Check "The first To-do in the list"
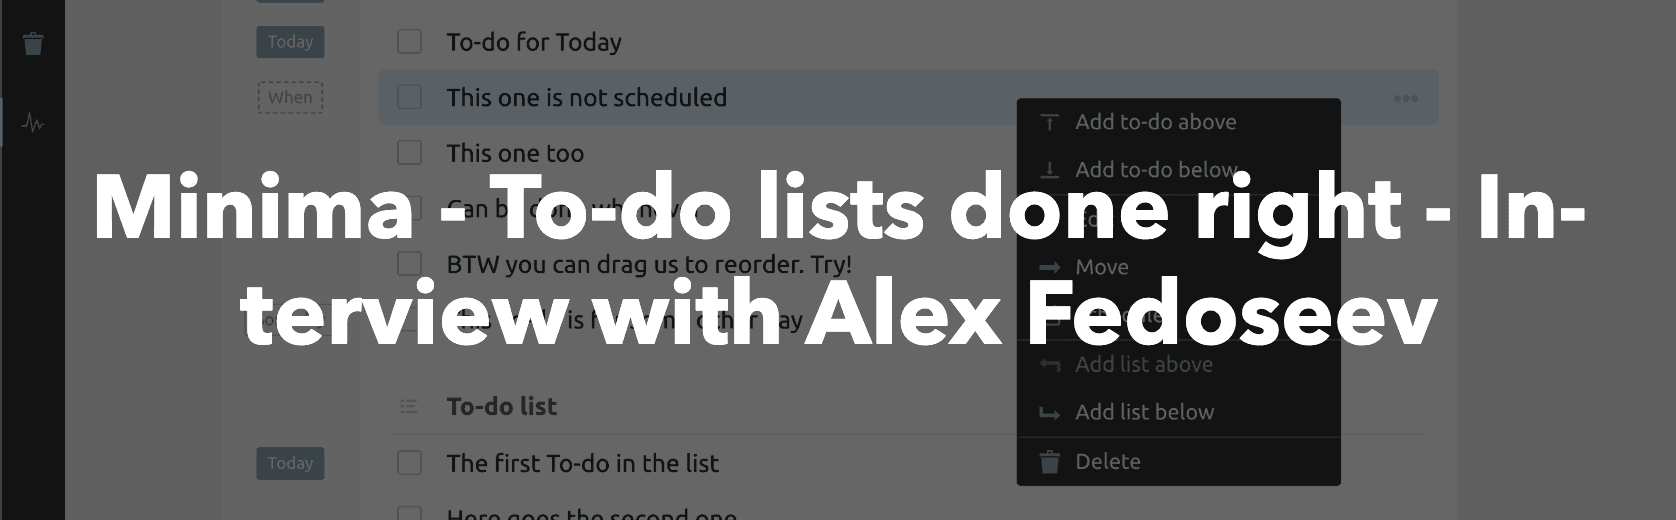The height and width of the screenshot is (520, 1676). tap(409, 463)
